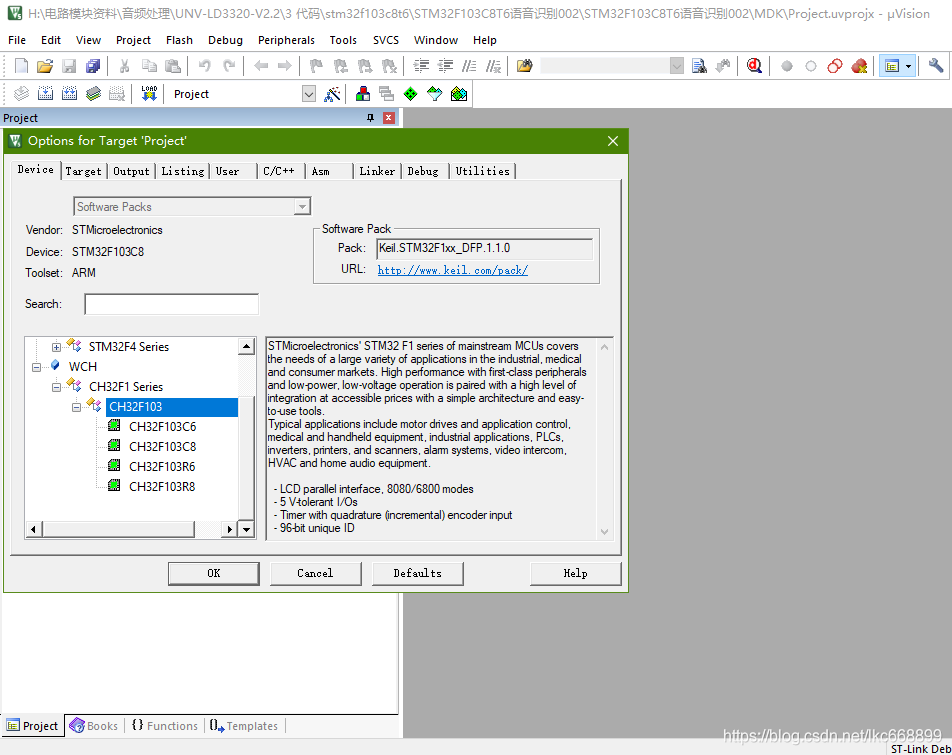This screenshot has width=952, height=755.
Task: Open the window layout dropdown arrow
Action: [908, 66]
